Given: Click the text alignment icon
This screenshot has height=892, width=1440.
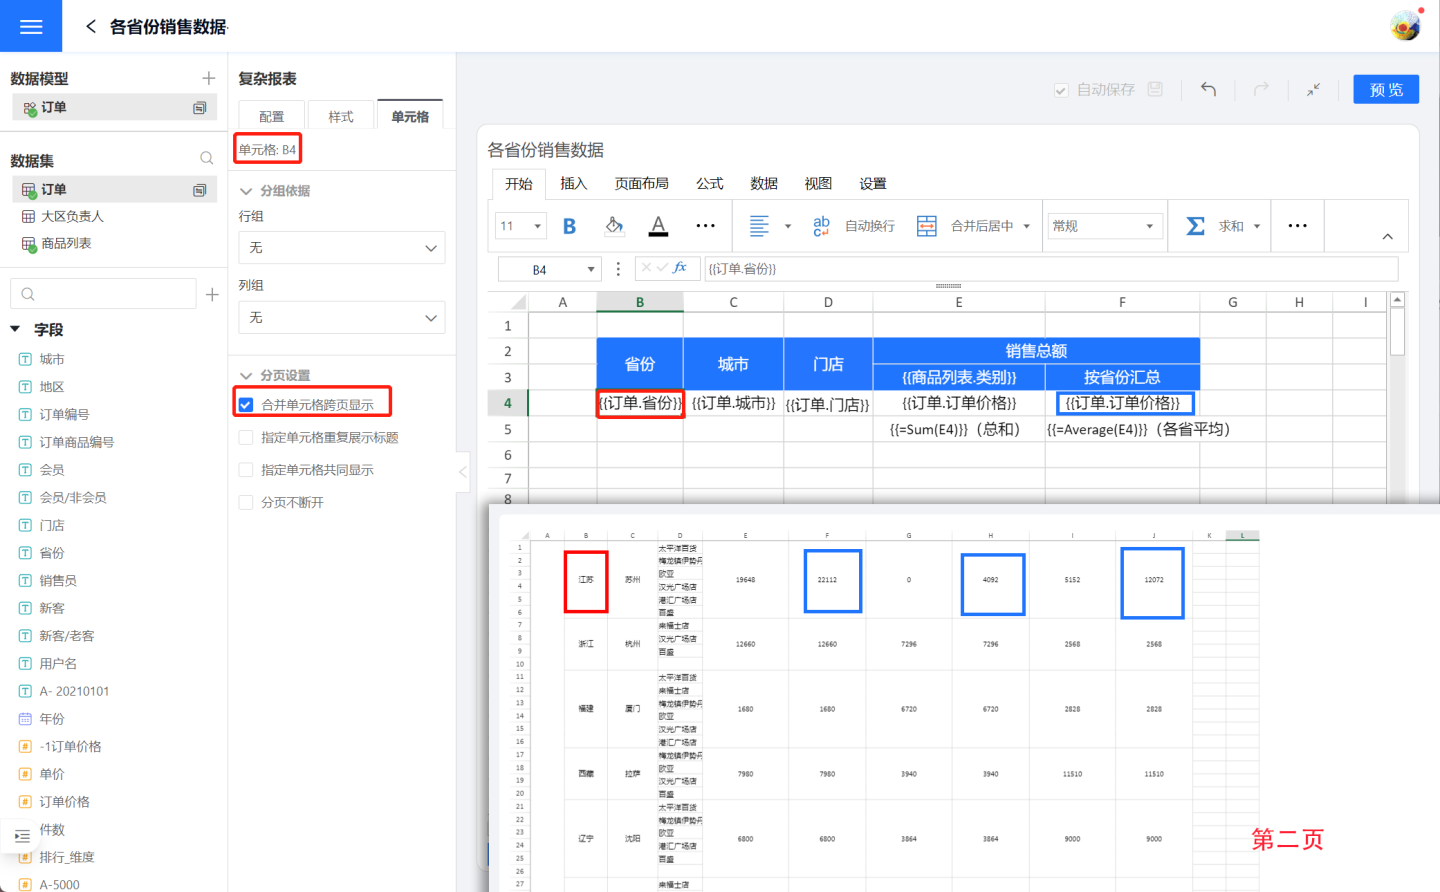Looking at the screenshot, I should click(x=760, y=226).
